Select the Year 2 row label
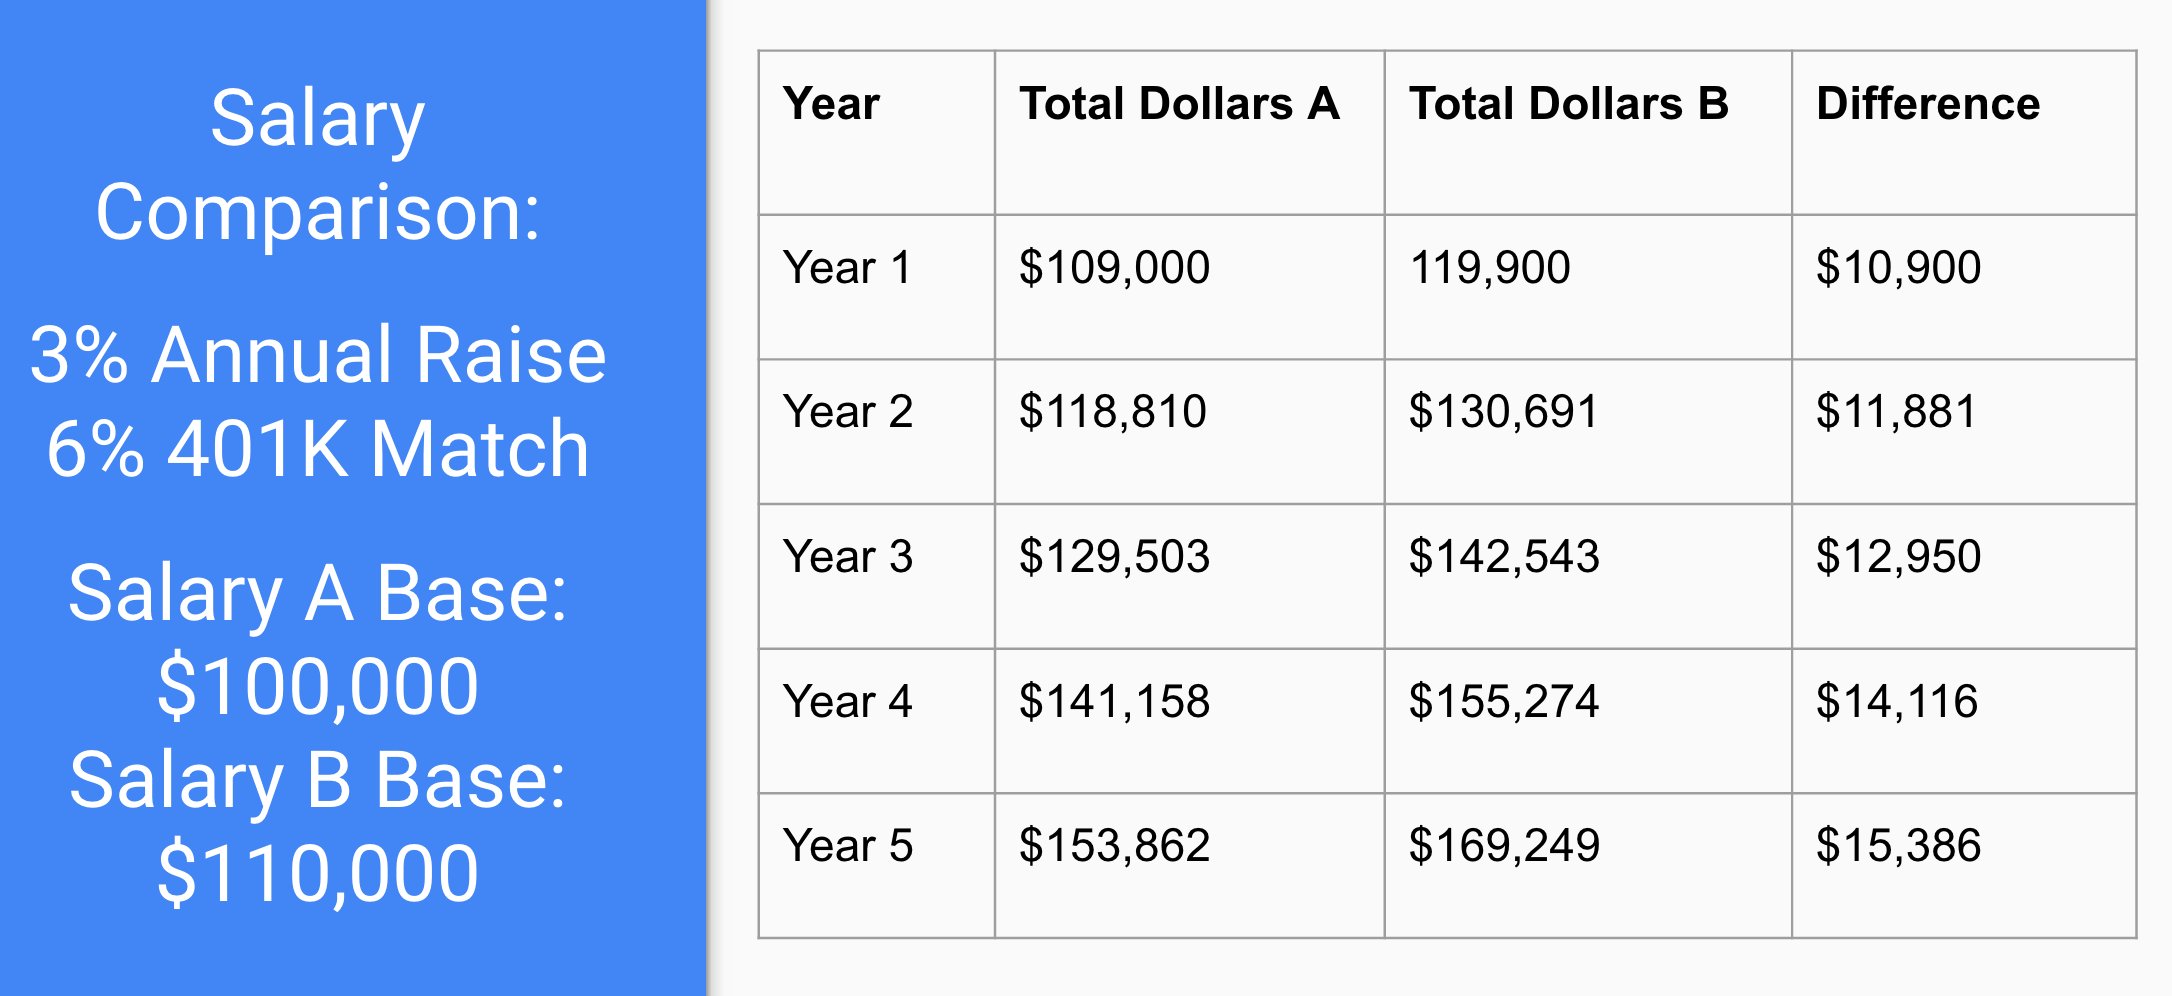Screen dimensions: 2172x996 847,412
